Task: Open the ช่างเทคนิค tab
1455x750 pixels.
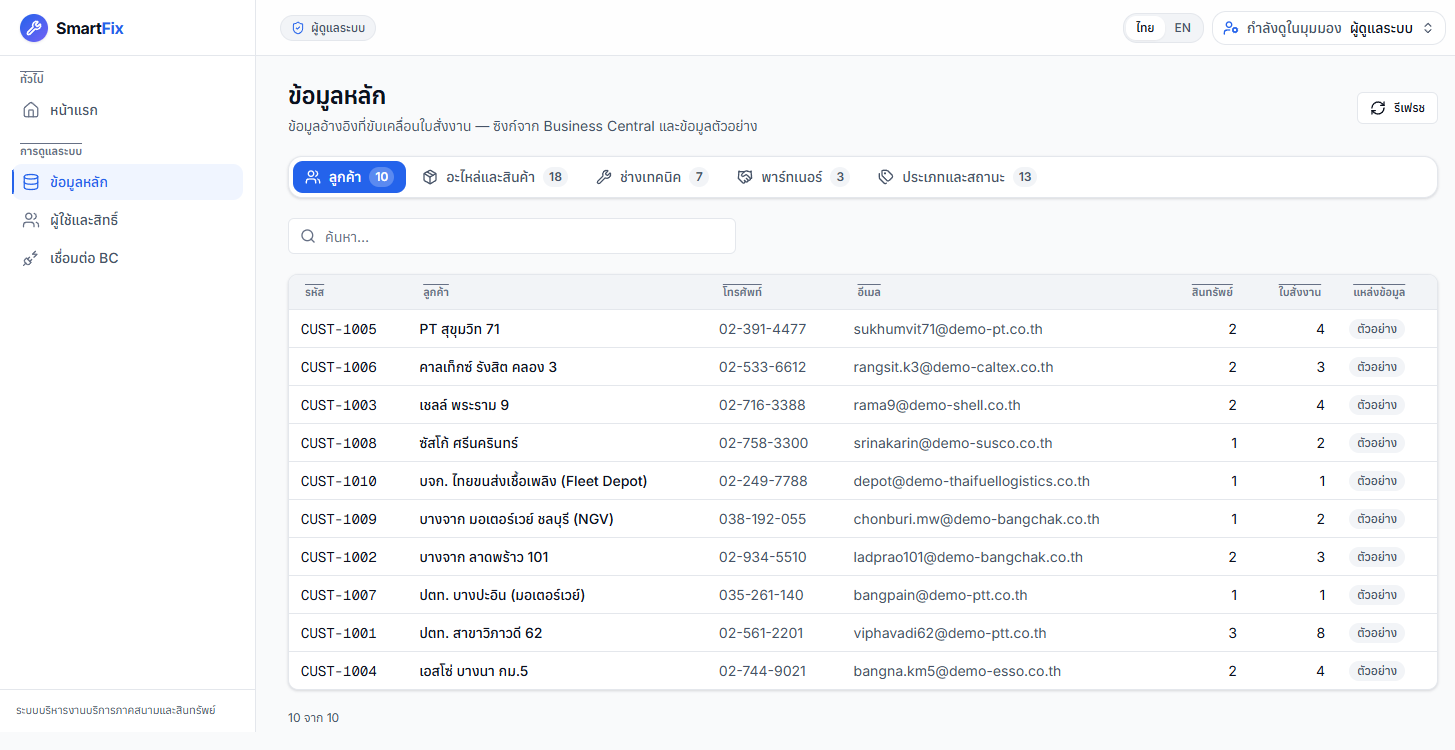Action: tap(651, 177)
